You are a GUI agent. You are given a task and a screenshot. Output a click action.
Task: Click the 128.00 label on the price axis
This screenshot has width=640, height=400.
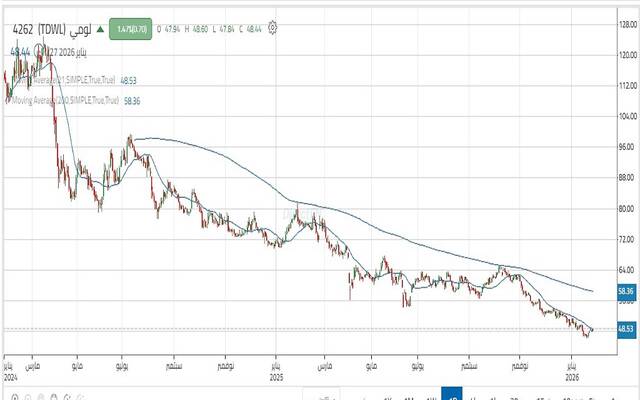pyautogui.click(x=627, y=24)
